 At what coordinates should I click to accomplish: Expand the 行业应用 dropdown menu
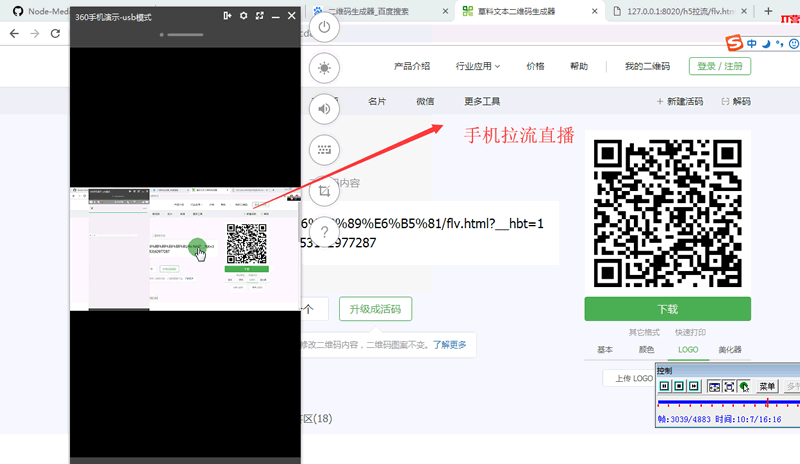click(x=478, y=66)
